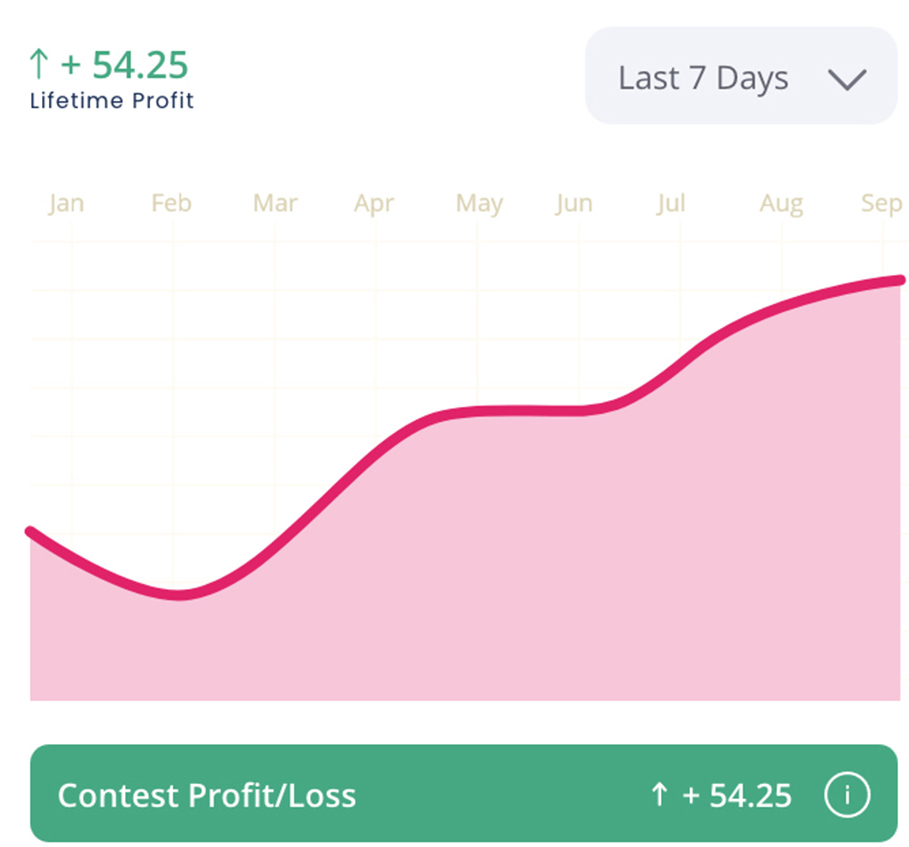This screenshot has height=847, width=909.
Task: Click the profit line's lowest dip near Feb
Action: 180,596
